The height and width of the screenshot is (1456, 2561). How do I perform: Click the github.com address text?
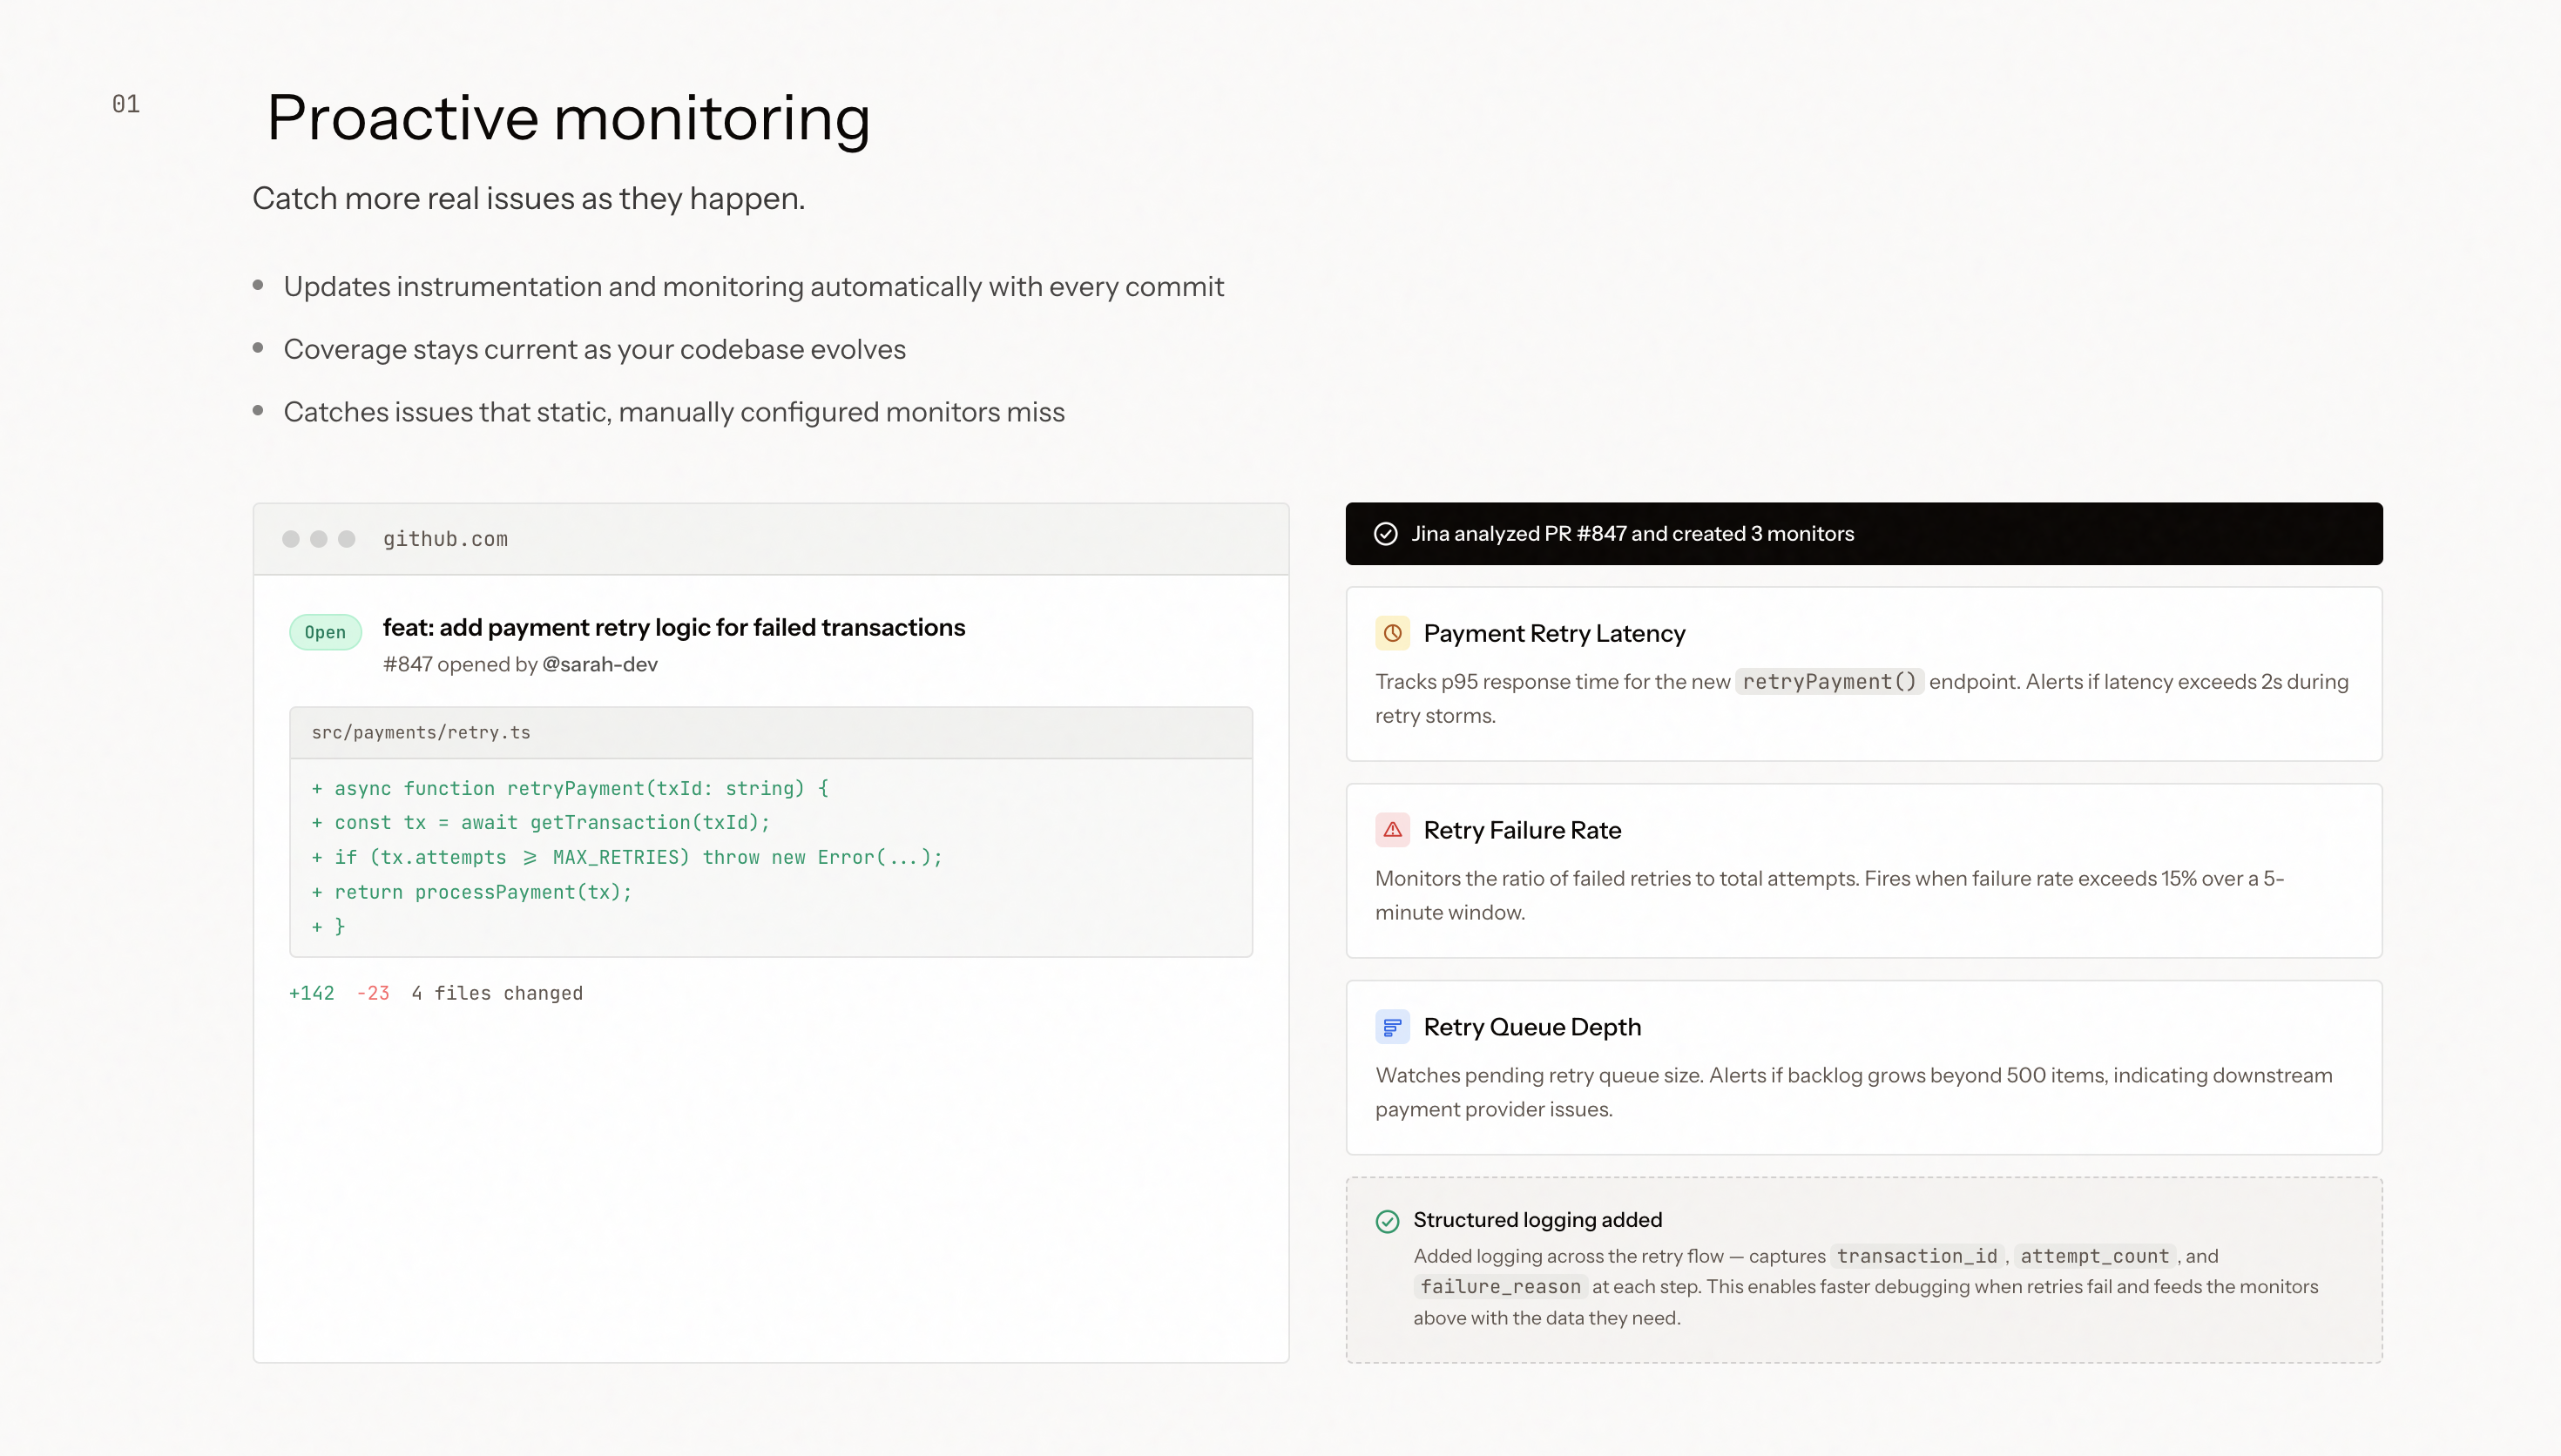click(445, 539)
